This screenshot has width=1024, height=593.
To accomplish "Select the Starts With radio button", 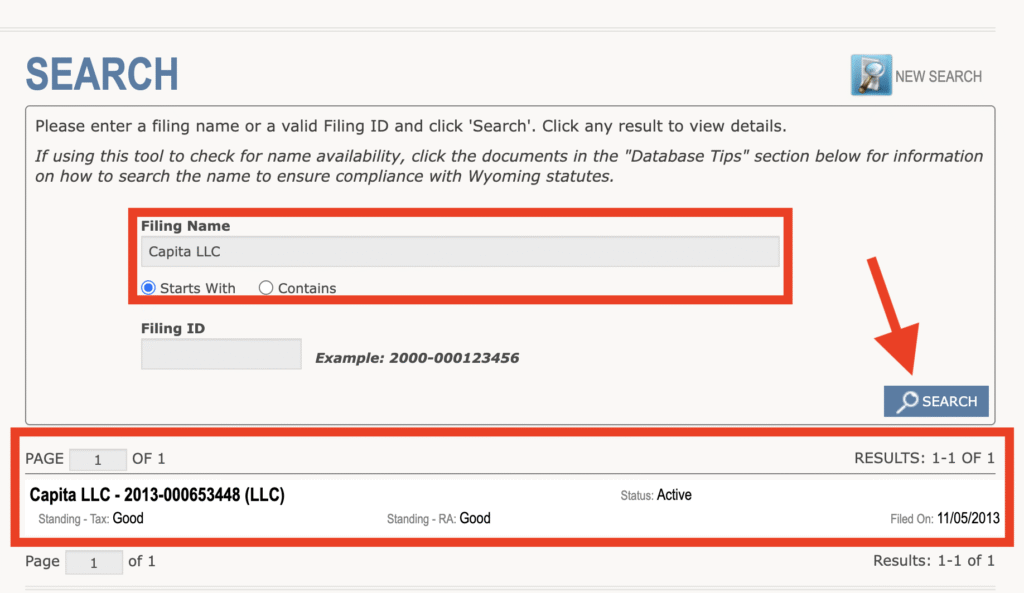I will click(x=149, y=288).
